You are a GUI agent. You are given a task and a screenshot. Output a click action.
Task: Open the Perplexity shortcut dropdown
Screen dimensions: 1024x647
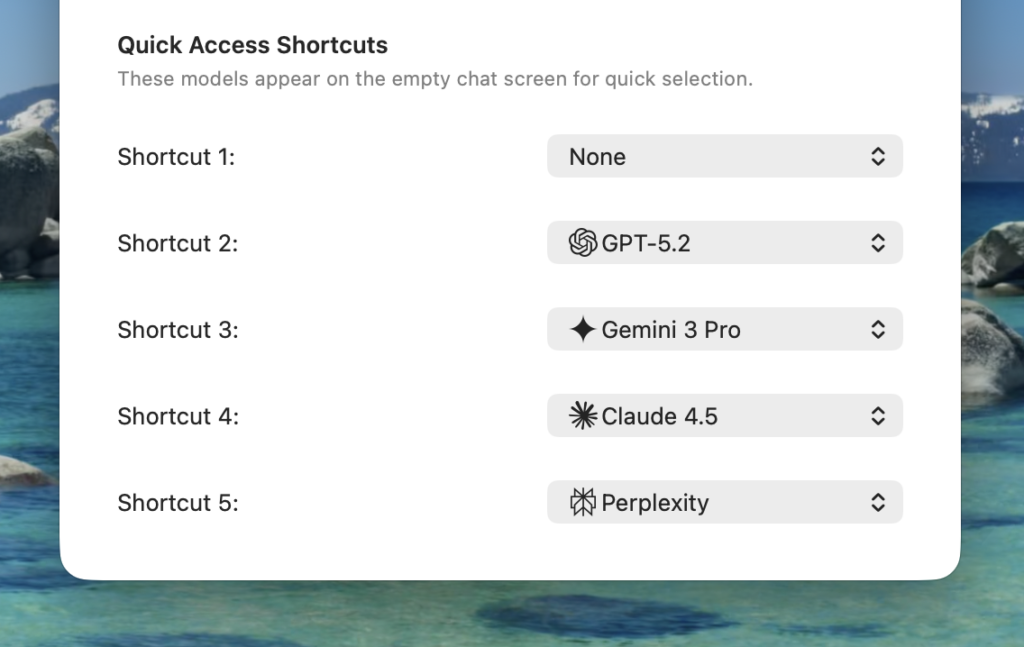tap(725, 502)
